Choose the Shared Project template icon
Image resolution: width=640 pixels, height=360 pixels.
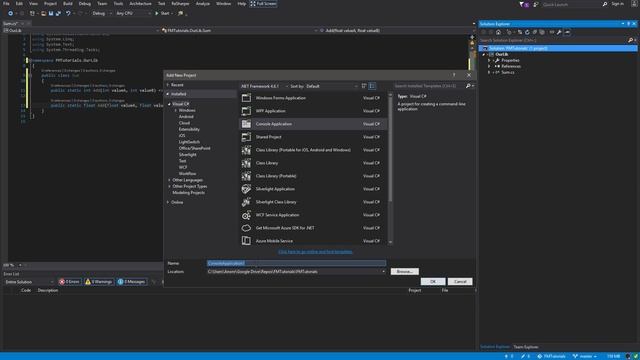click(246, 137)
